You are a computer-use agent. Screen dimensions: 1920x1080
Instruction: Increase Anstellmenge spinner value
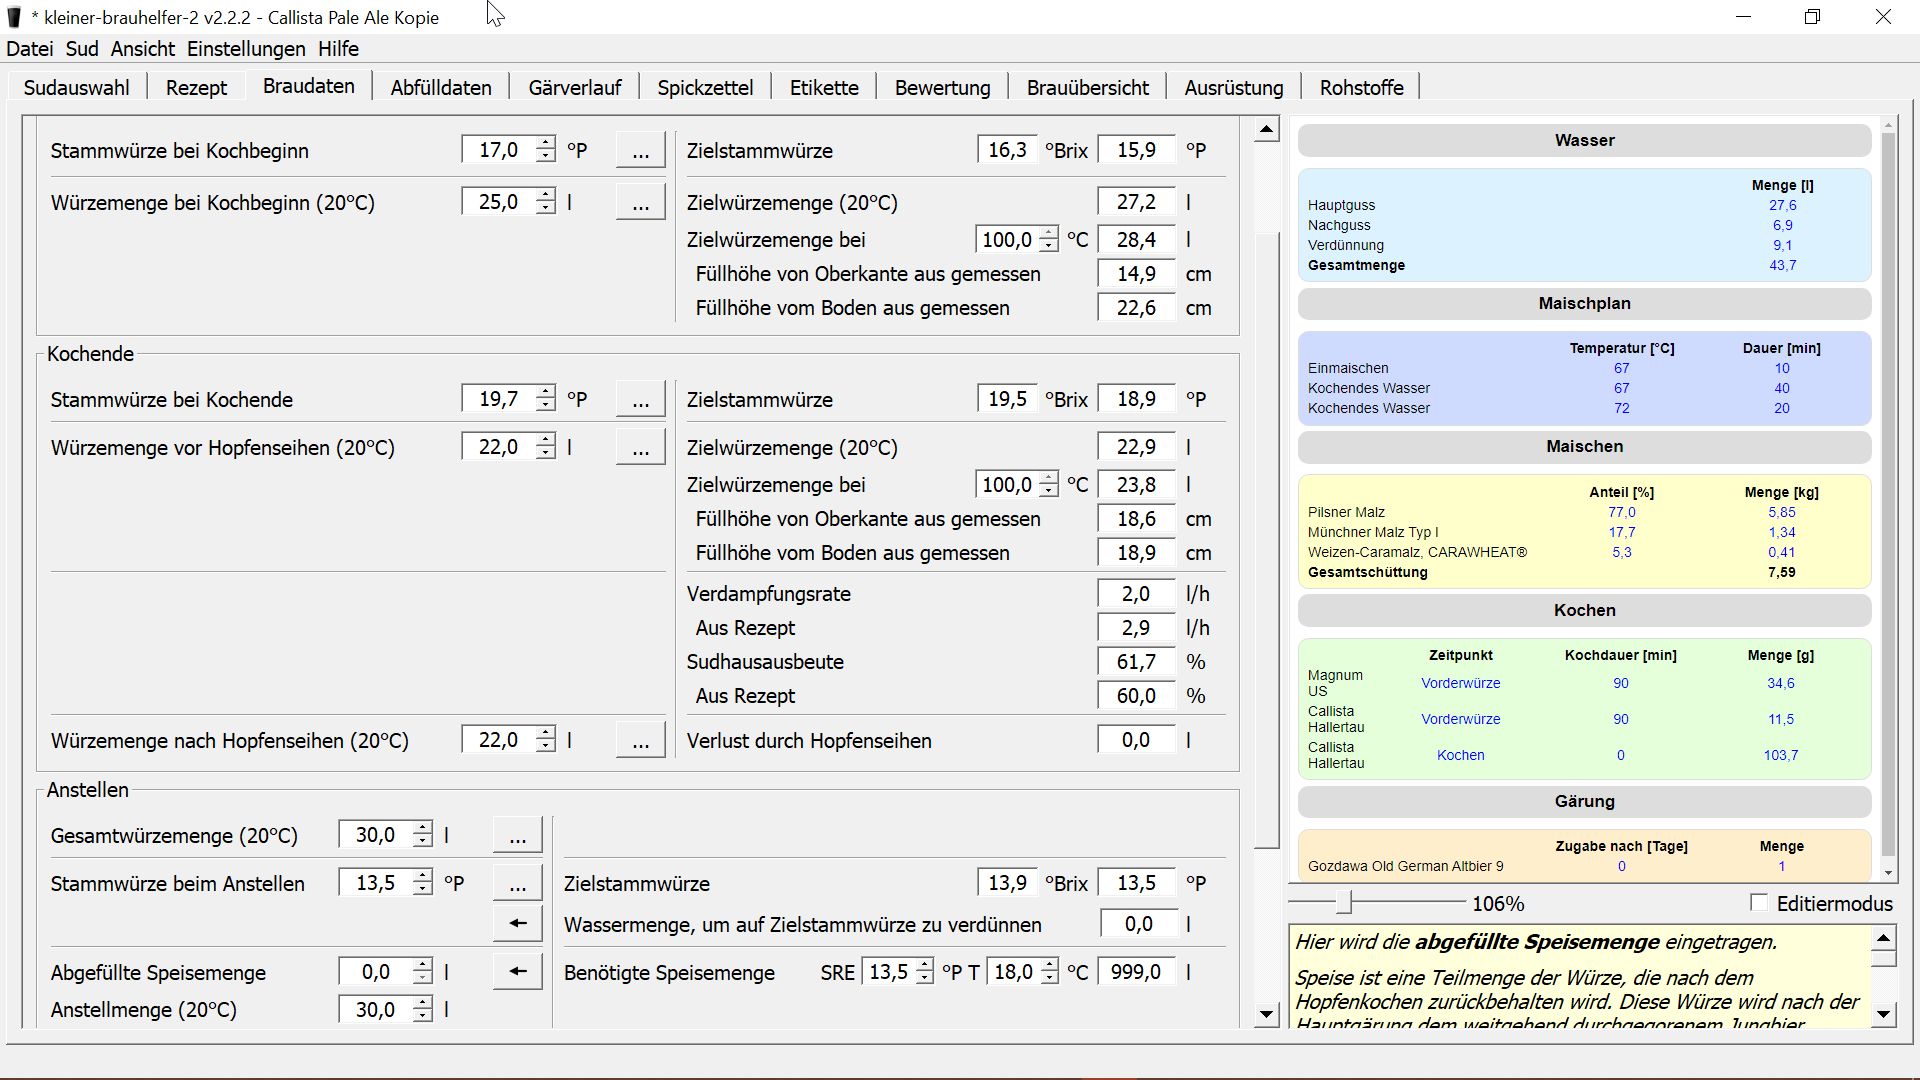pos(423,1003)
